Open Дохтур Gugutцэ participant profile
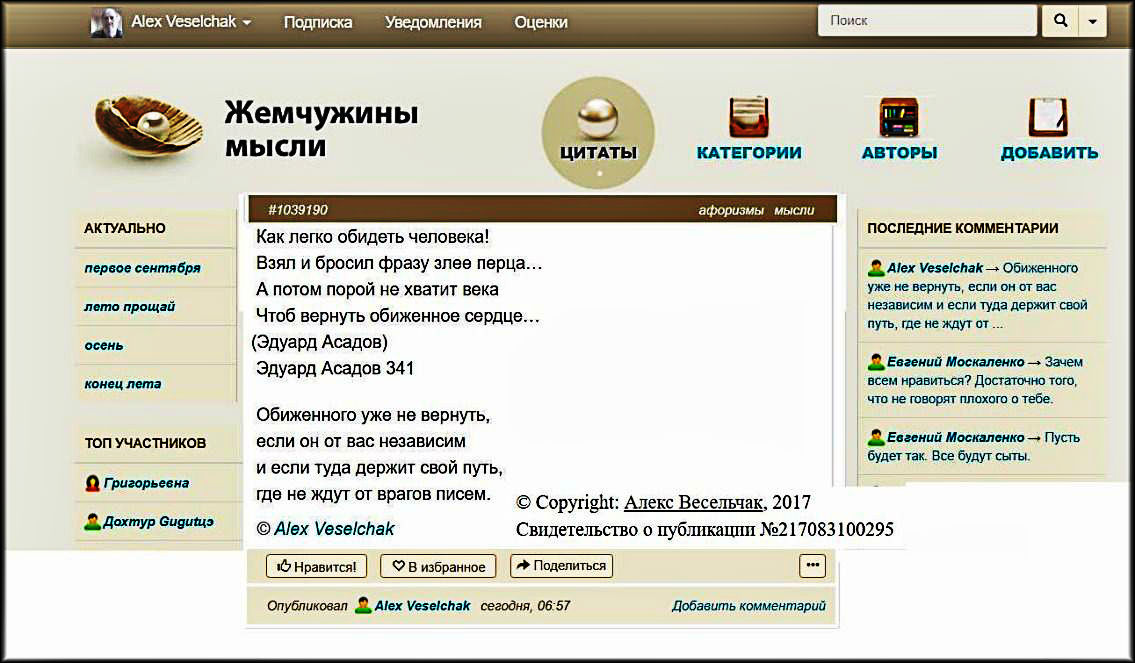1135x663 pixels. 159,521
